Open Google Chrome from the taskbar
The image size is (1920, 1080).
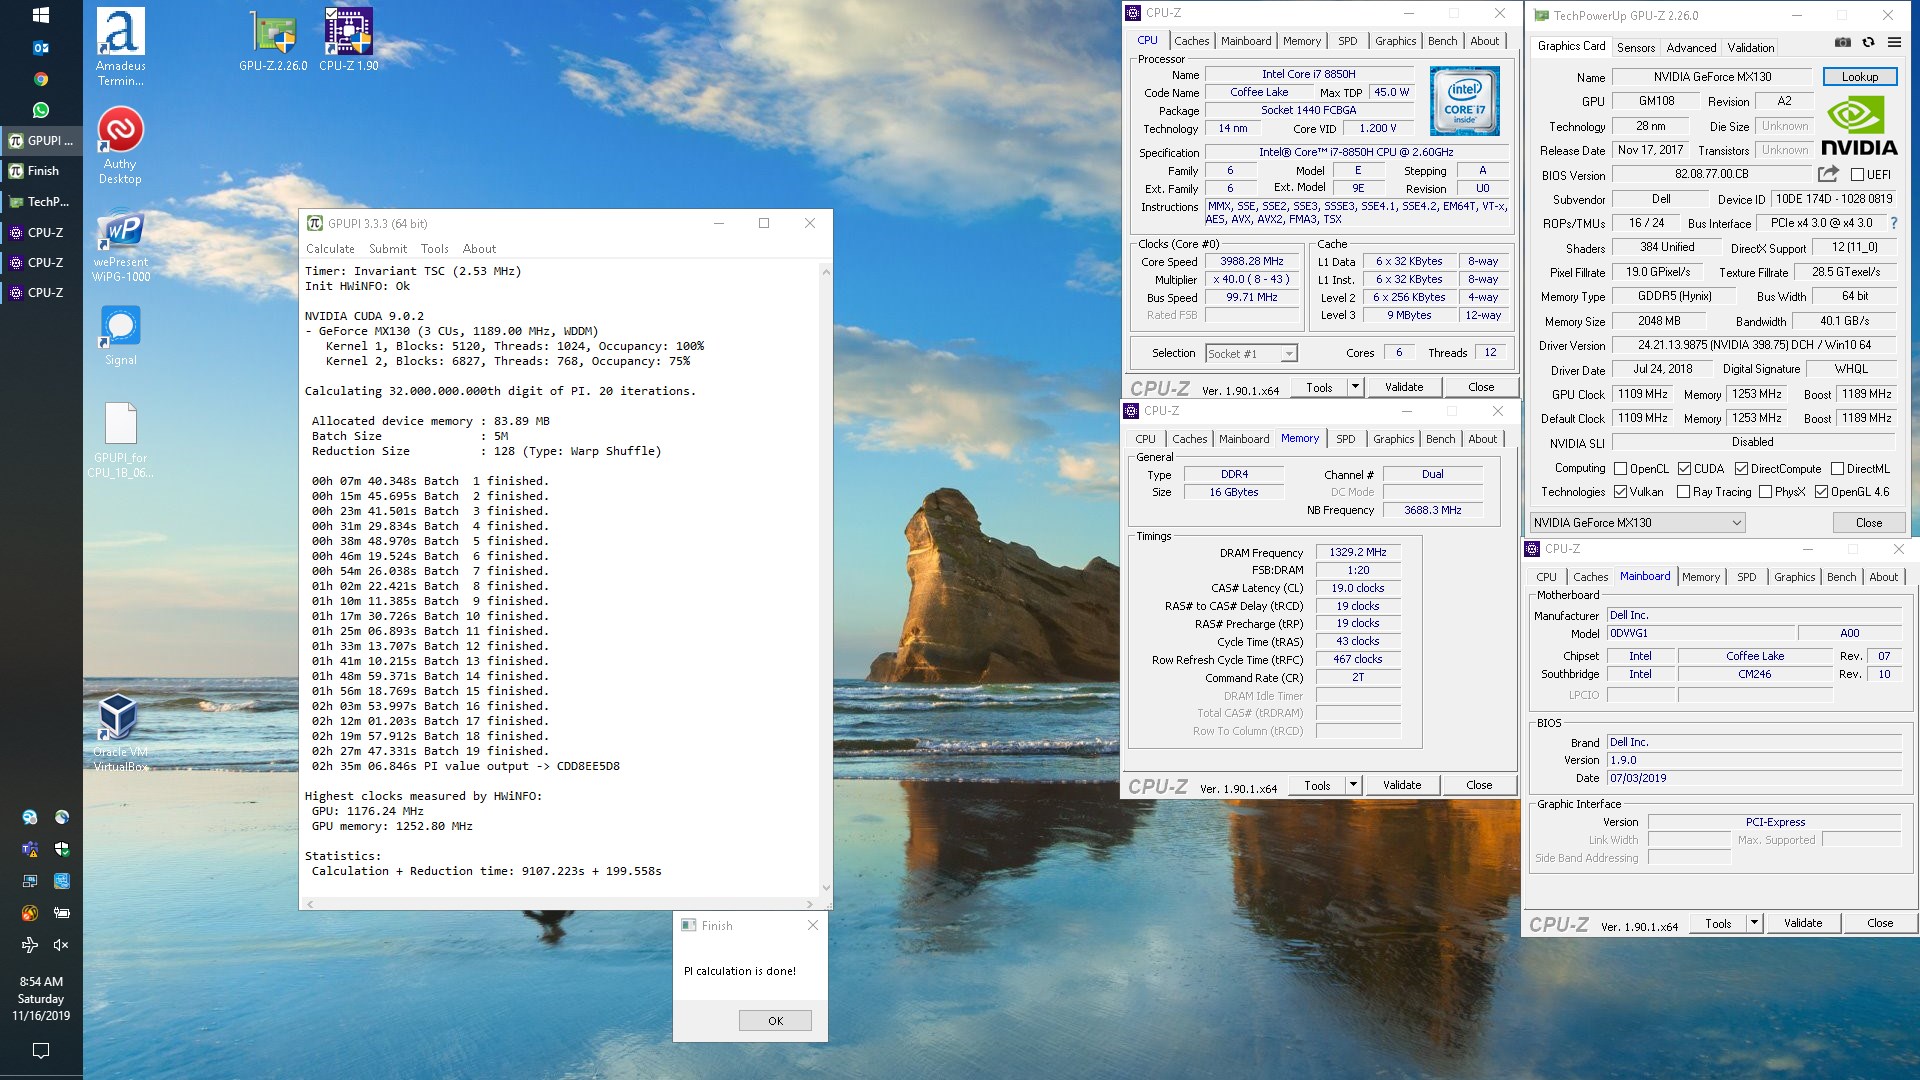coord(41,79)
